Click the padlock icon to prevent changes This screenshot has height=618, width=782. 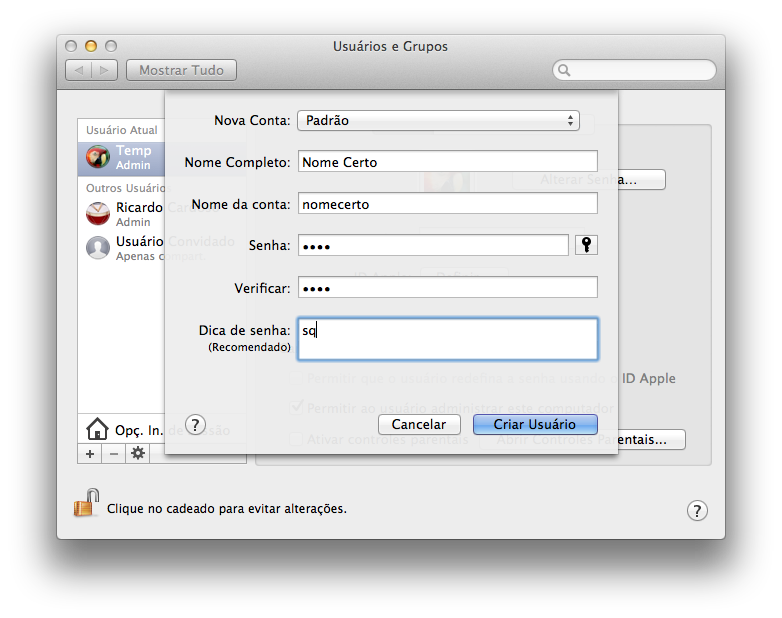coord(86,502)
